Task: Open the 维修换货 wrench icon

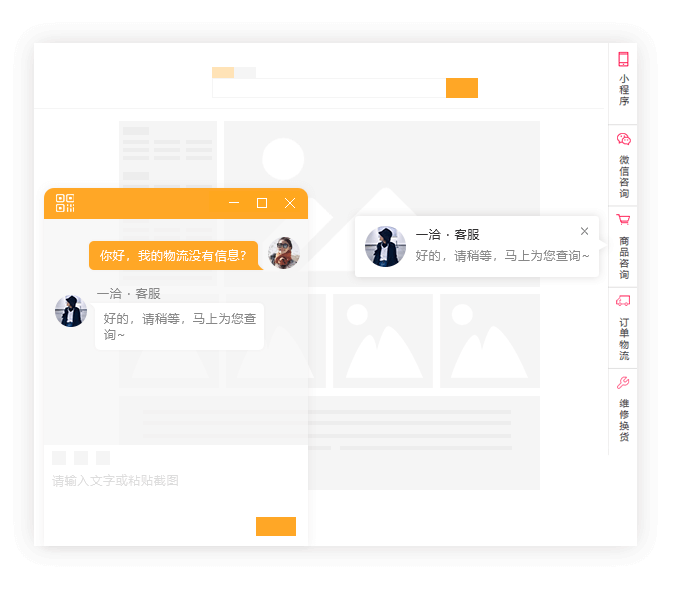Action: click(x=623, y=382)
